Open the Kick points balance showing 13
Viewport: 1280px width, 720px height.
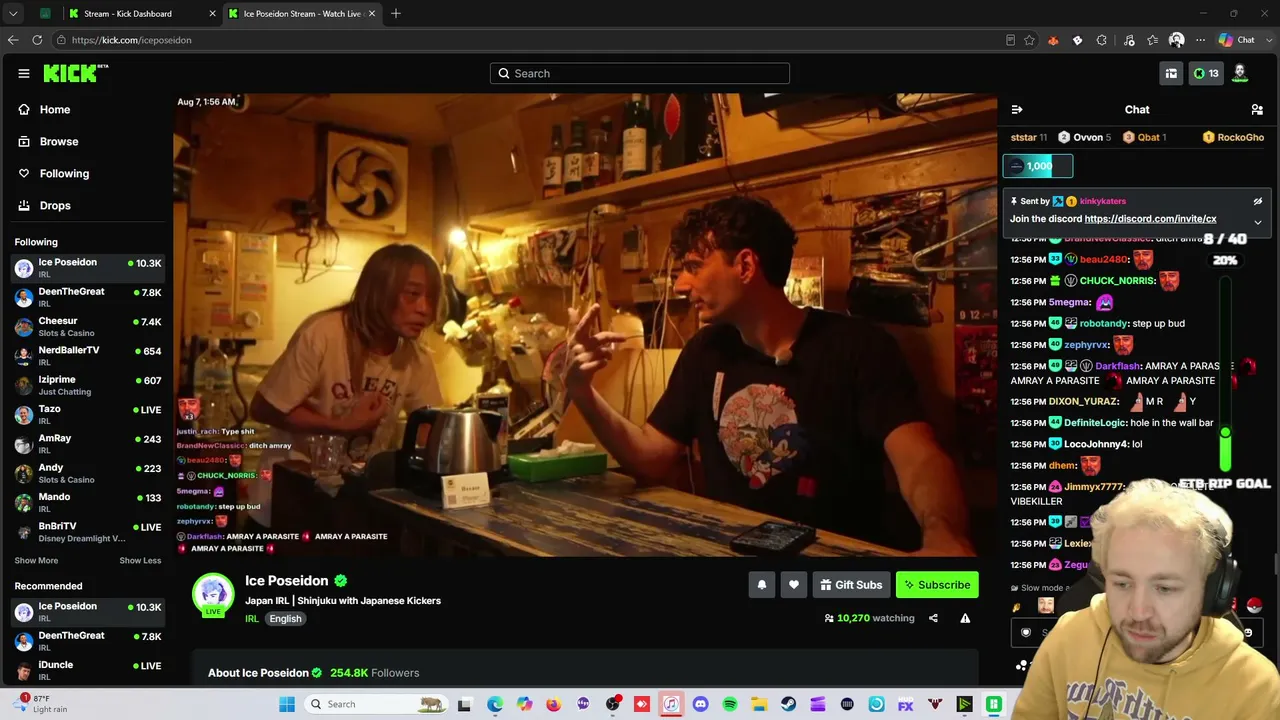coord(1206,73)
